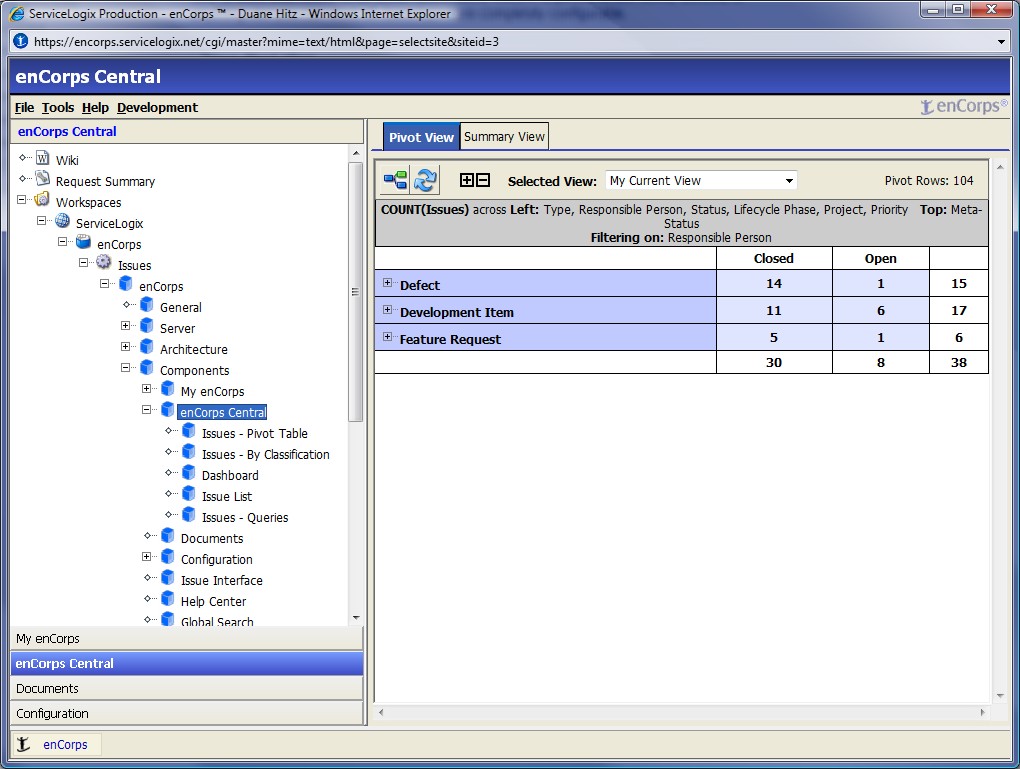Click the site info icon in address bar
The image size is (1020, 769).
(21, 42)
